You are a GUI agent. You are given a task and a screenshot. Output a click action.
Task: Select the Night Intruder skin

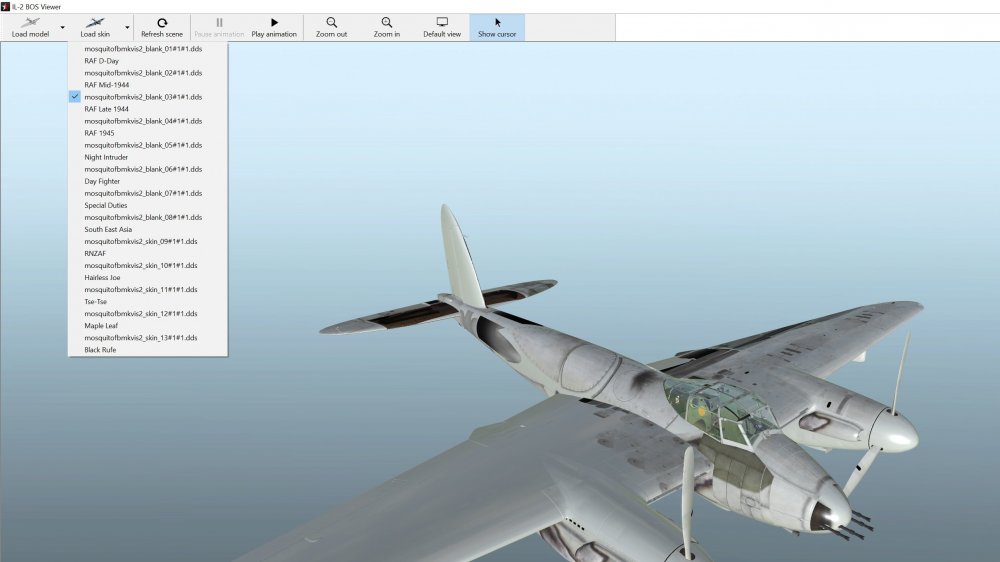tap(106, 157)
